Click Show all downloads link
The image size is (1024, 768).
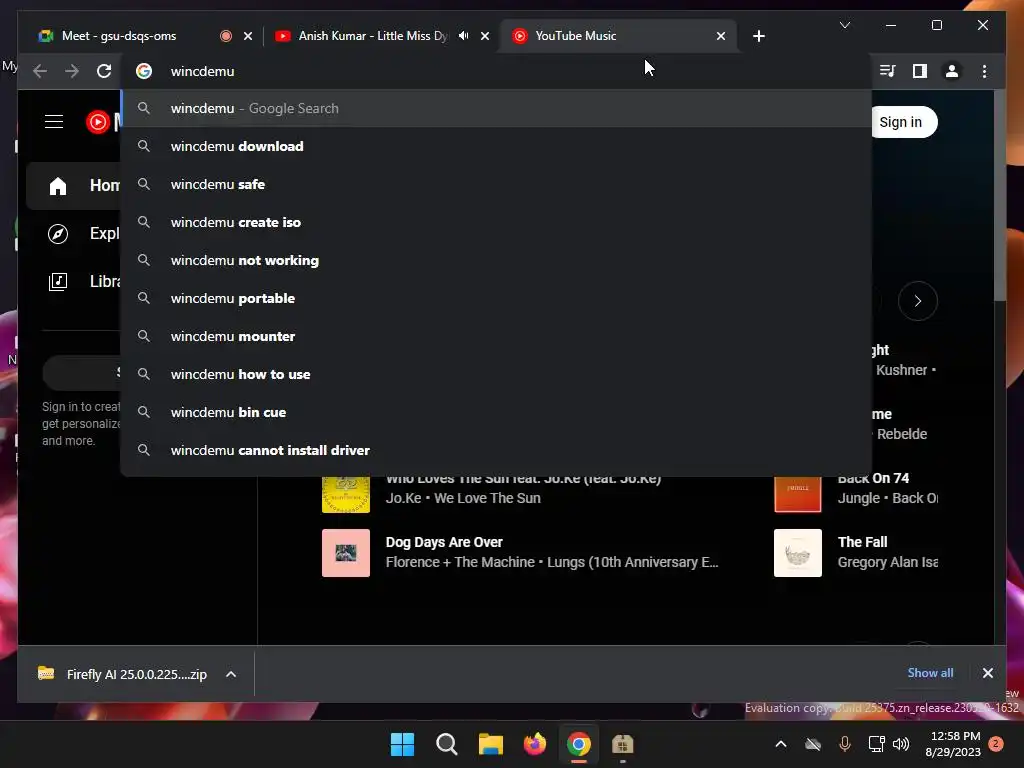click(x=930, y=673)
